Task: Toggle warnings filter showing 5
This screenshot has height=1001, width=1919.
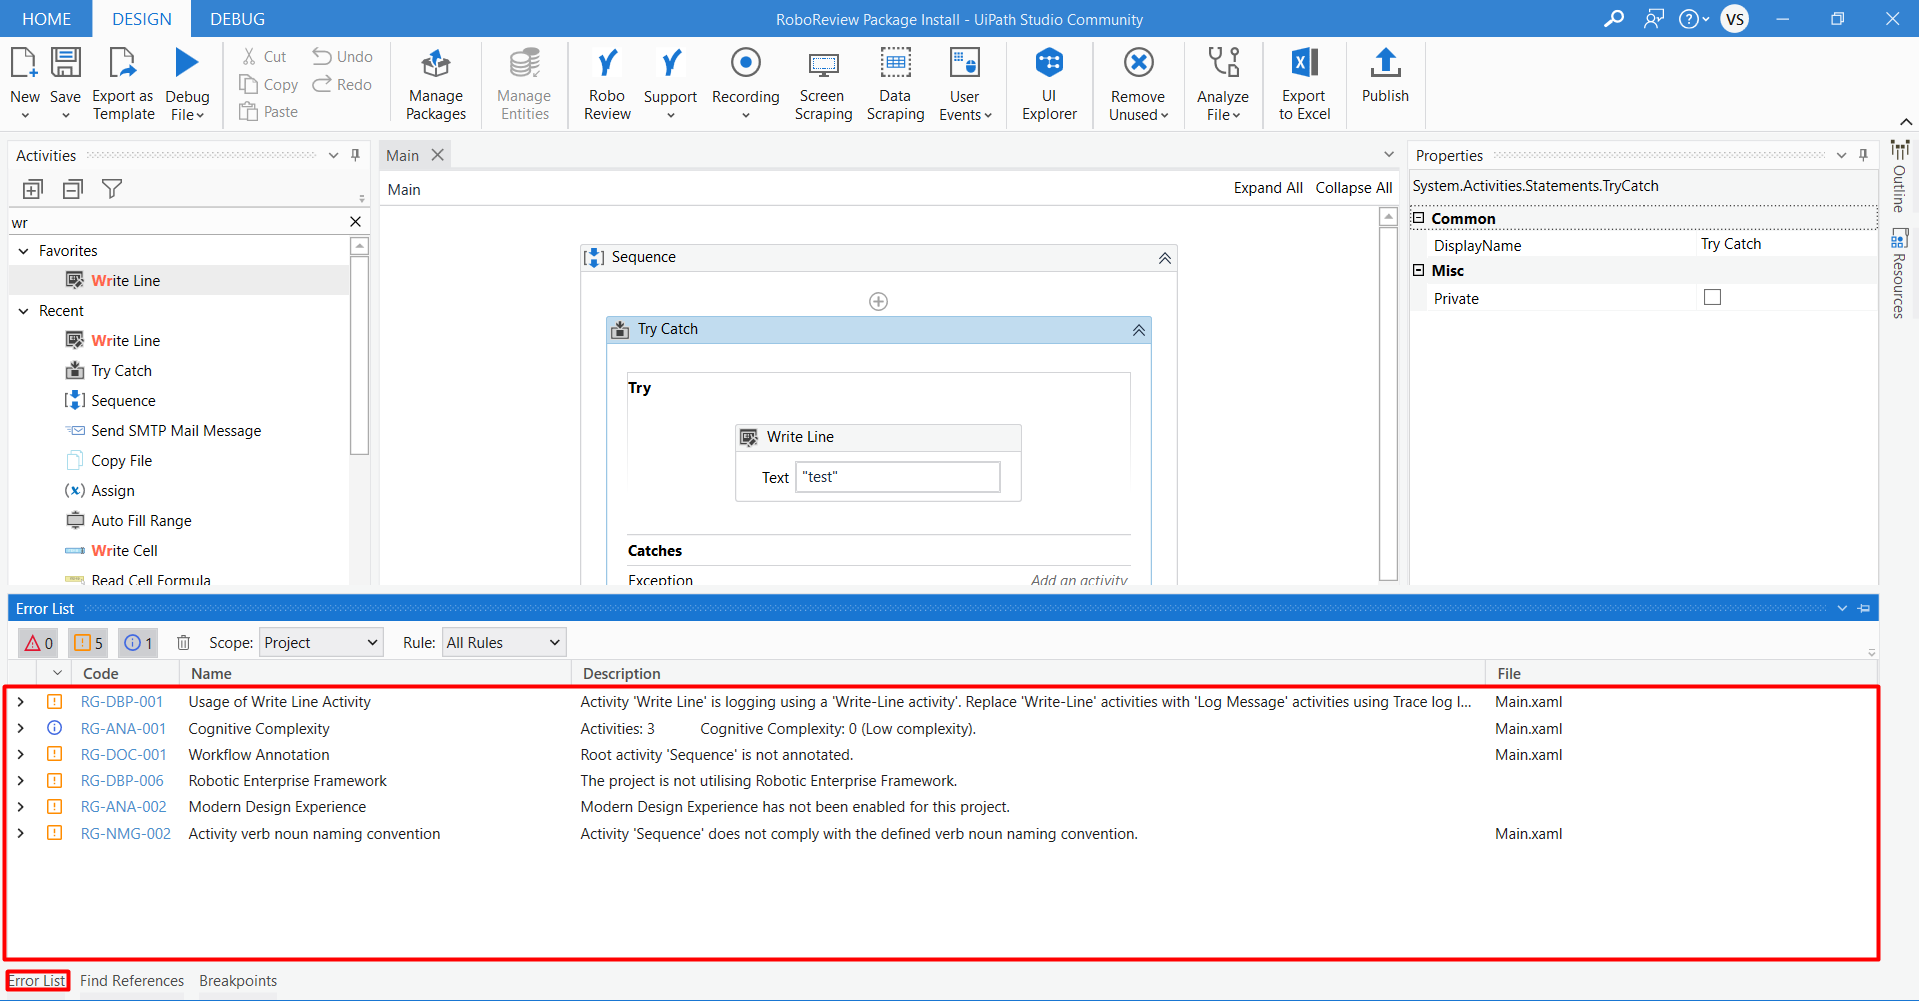Action: (x=88, y=643)
